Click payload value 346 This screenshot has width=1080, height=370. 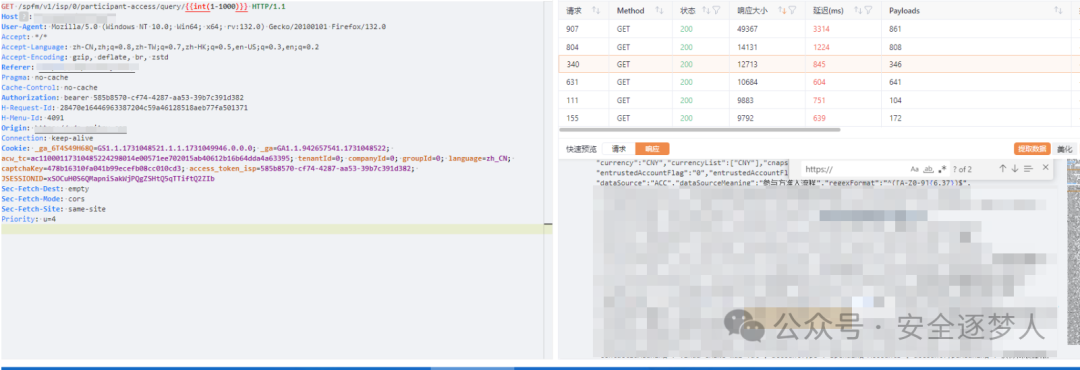(x=895, y=65)
